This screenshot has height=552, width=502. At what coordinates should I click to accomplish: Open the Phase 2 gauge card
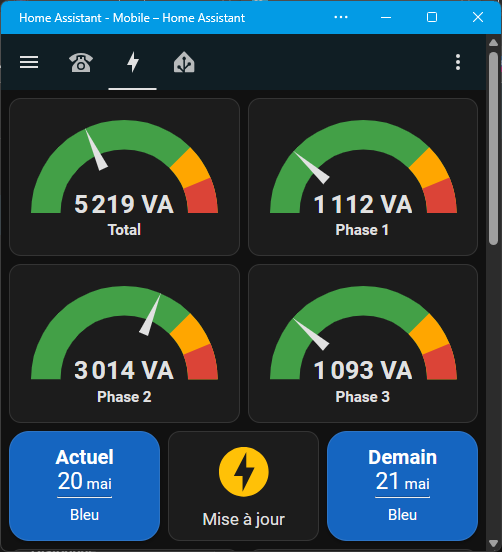pyautogui.click(x=124, y=343)
